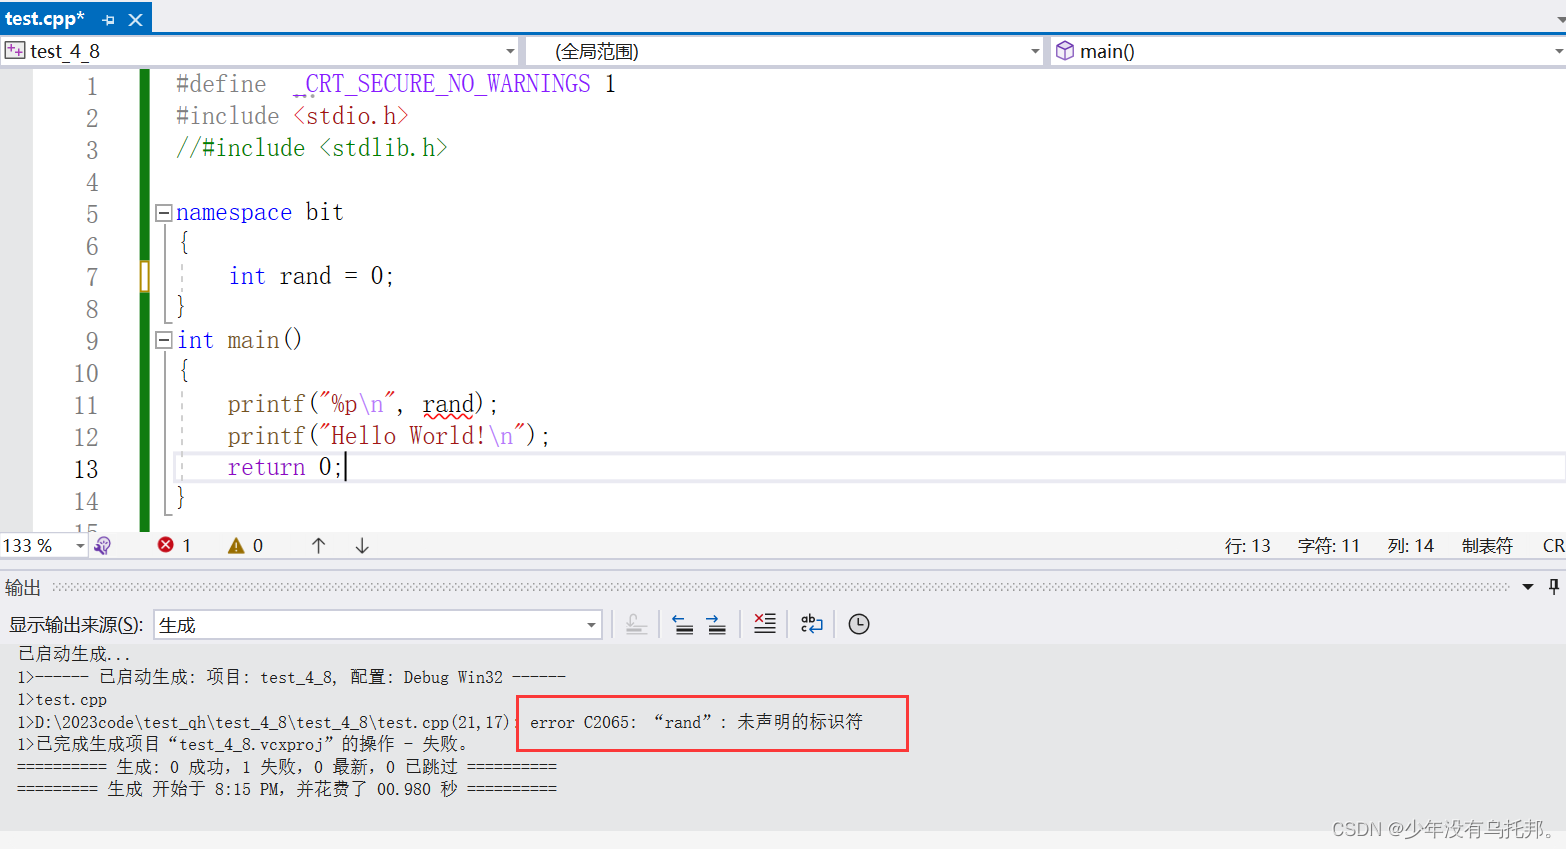Screen dimensions: 1566x849
Task: Go to previous issue with up arrow
Action: (318, 545)
